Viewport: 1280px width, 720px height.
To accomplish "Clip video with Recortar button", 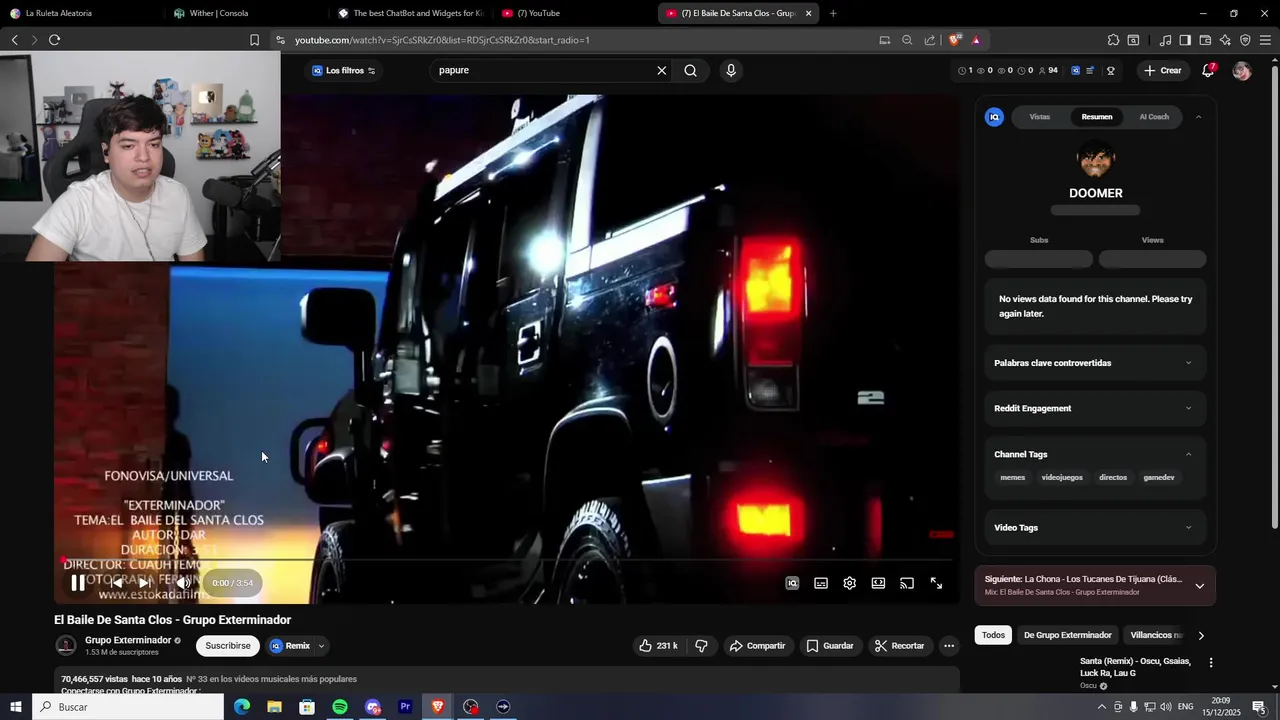I will (899, 646).
